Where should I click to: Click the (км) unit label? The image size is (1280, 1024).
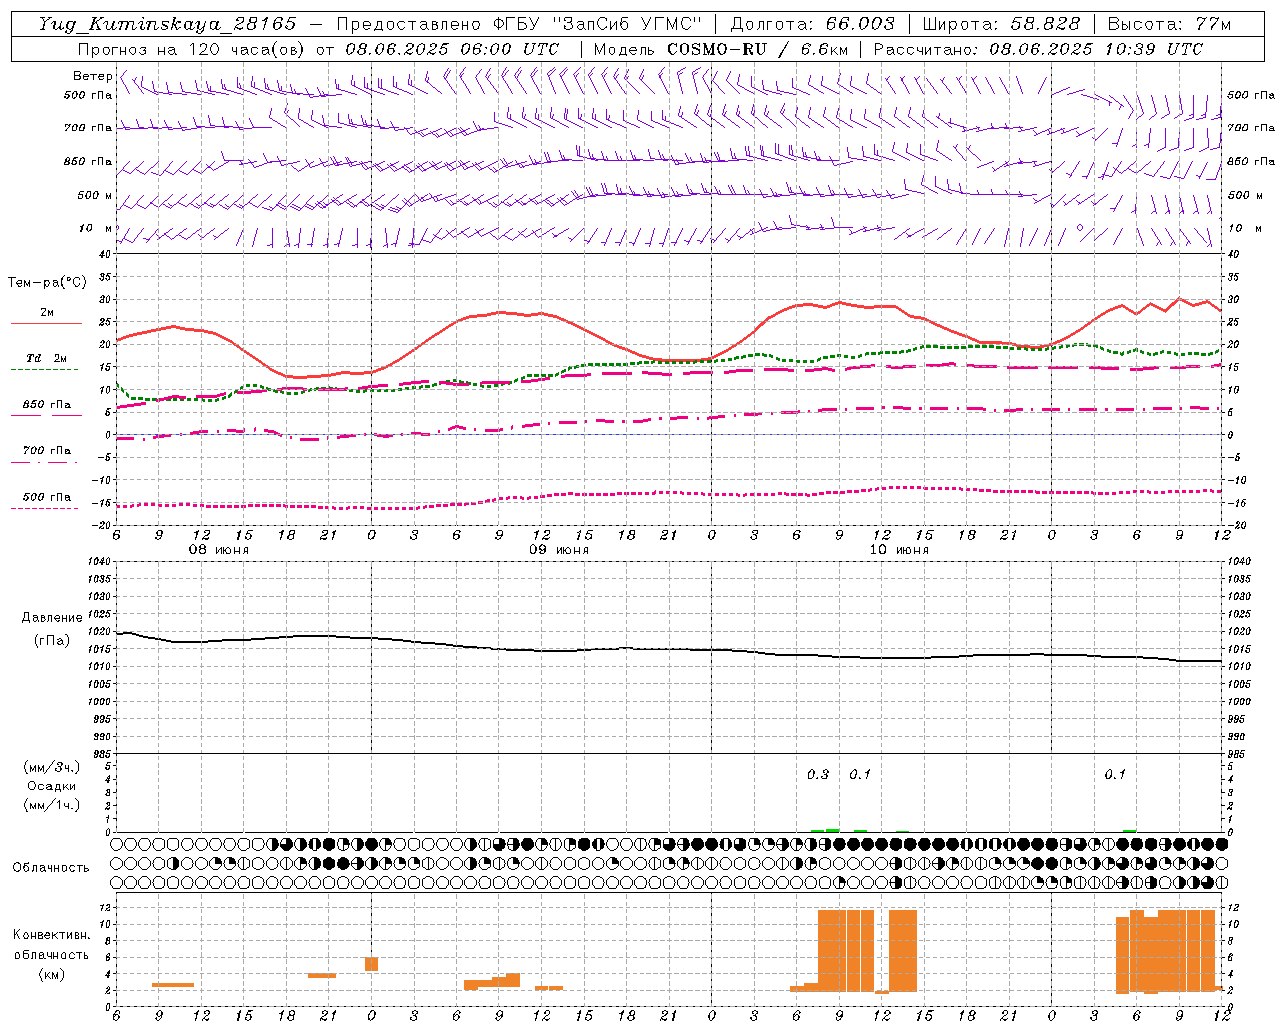coord(51,974)
